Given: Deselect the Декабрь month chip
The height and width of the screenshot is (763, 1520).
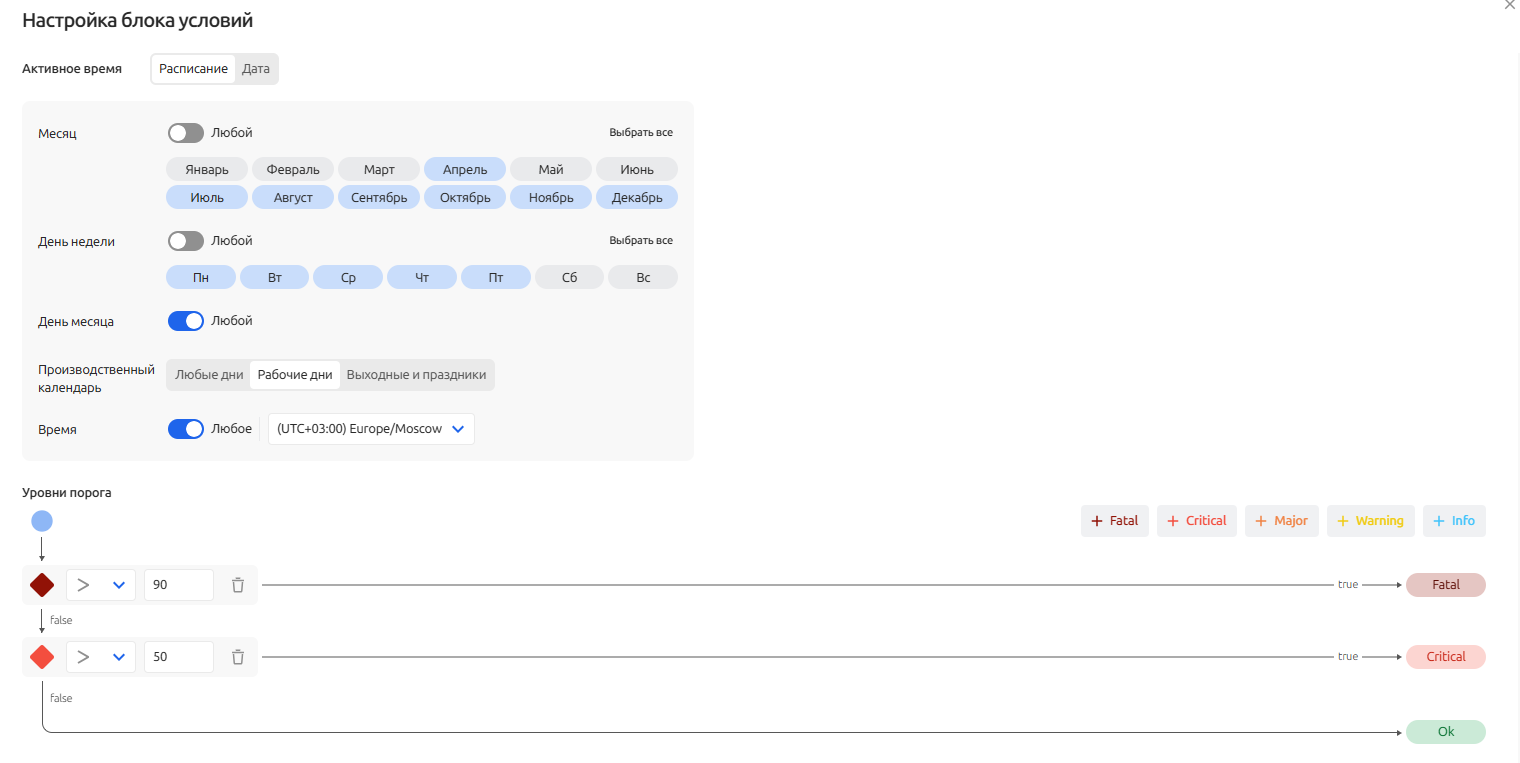Looking at the screenshot, I should [637, 197].
